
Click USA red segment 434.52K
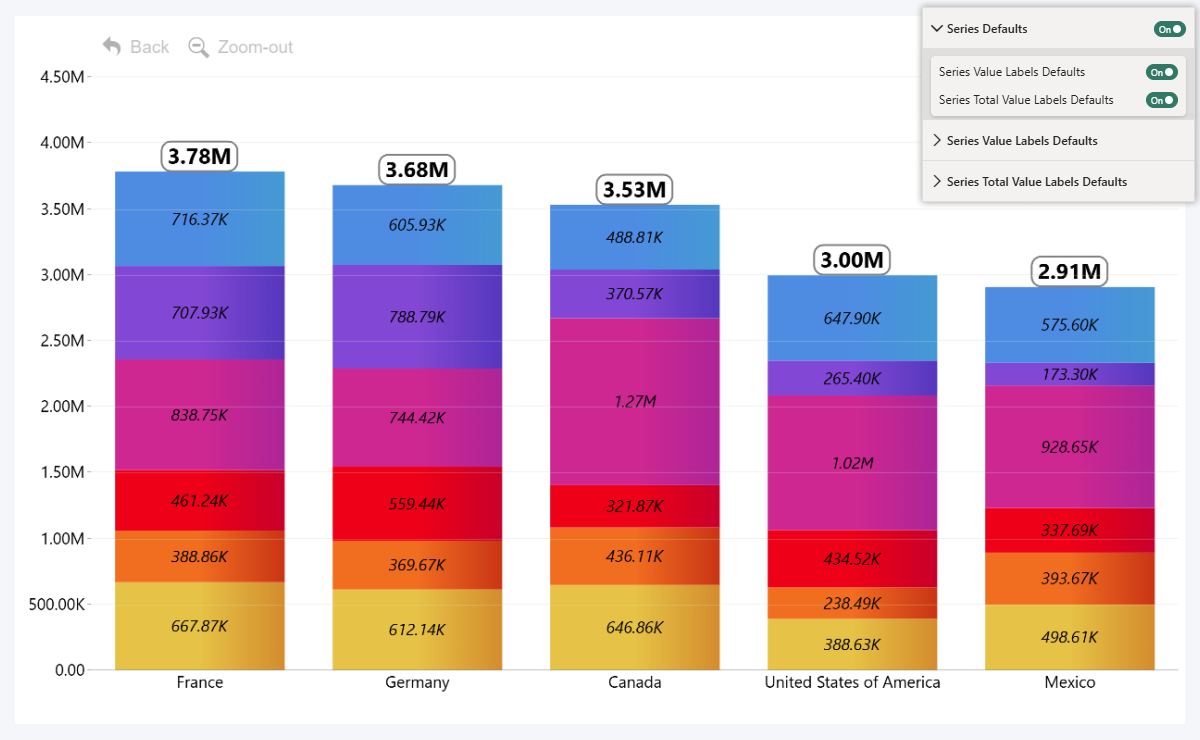coord(852,559)
